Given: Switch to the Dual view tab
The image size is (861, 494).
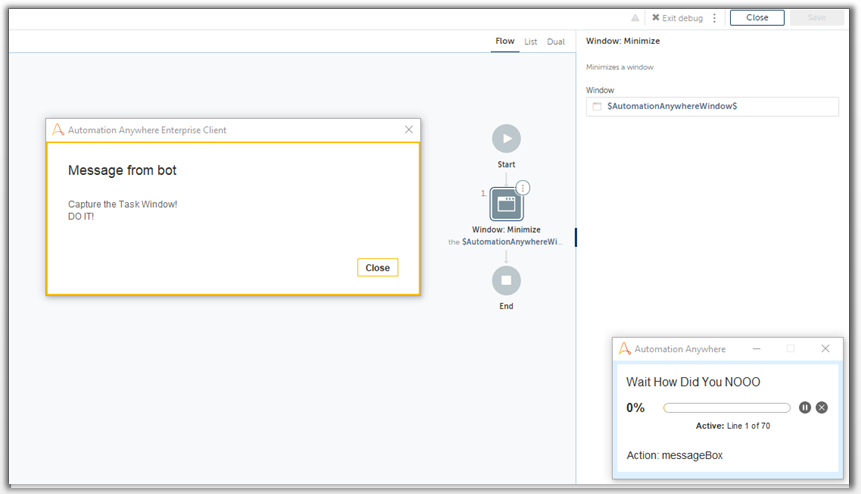Looking at the screenshot, I should [556, 42].
